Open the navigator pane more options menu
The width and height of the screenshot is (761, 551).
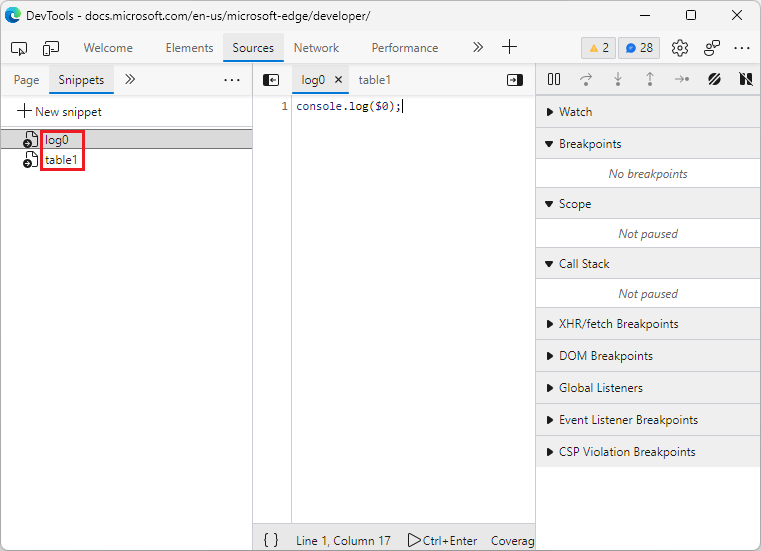pyautogui.click(x=232, y=80)
